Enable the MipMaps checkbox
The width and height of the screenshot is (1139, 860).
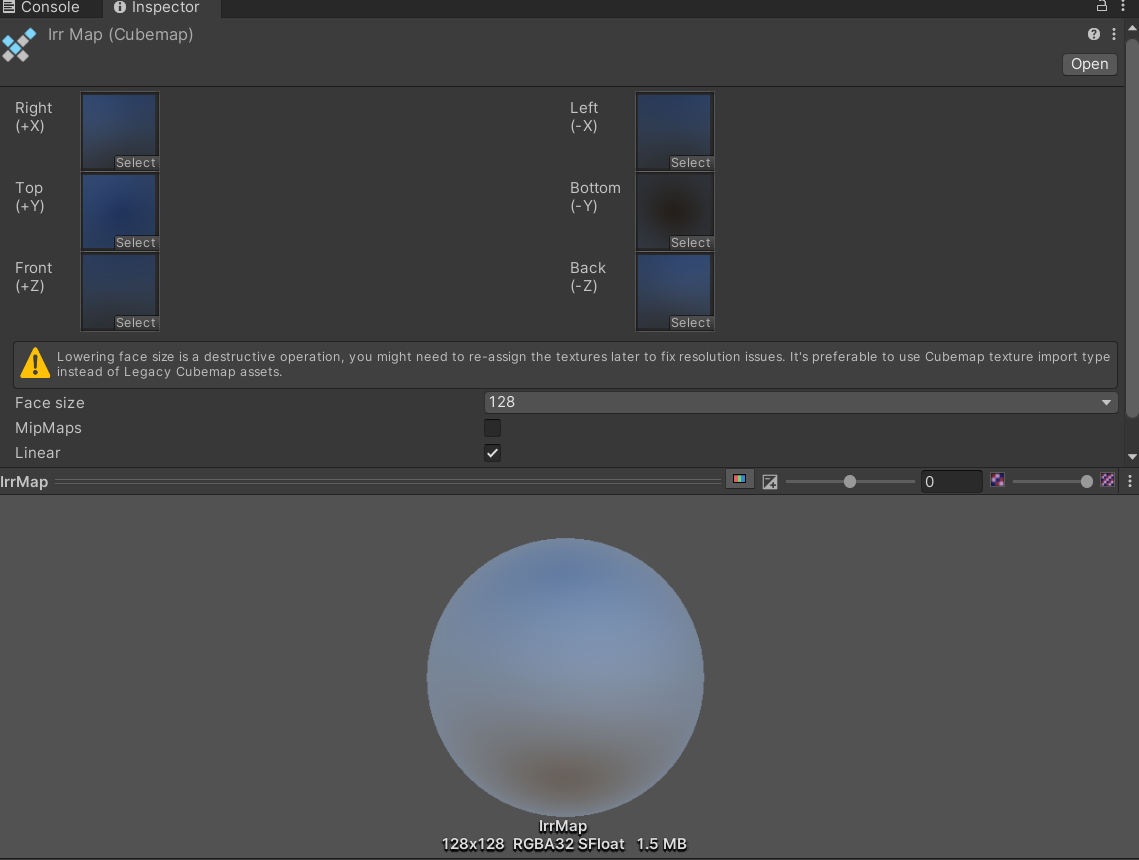point(492,427)
